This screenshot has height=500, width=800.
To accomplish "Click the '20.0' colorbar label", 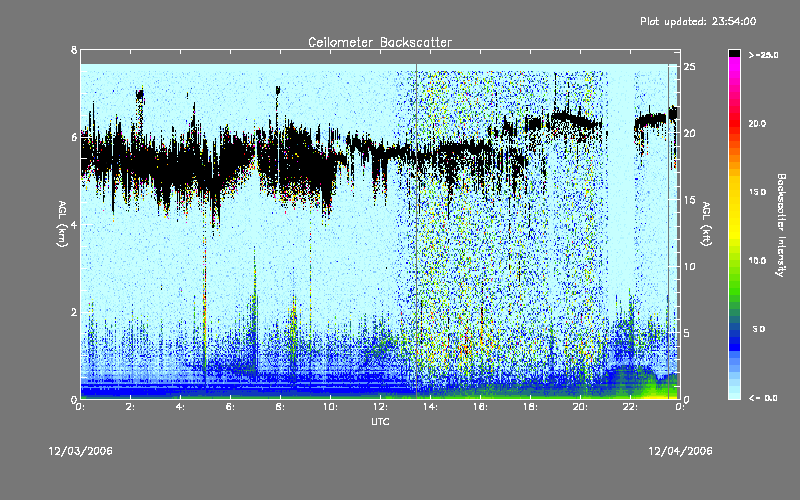I will tap(757, 123).
